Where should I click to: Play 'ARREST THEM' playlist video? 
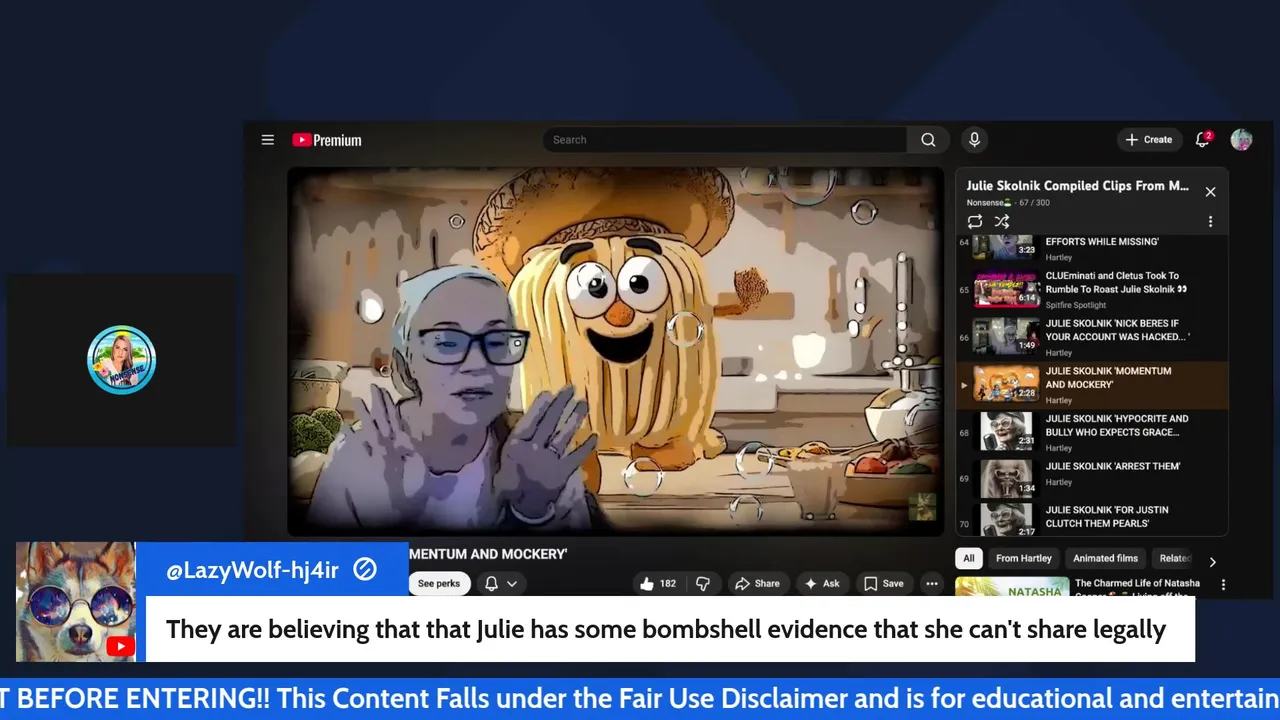[1092, 479]
